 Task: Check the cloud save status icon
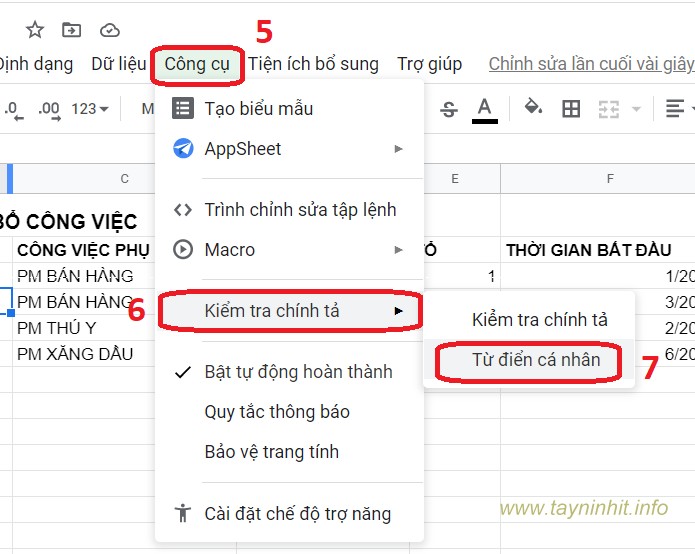tap(110, 30)
